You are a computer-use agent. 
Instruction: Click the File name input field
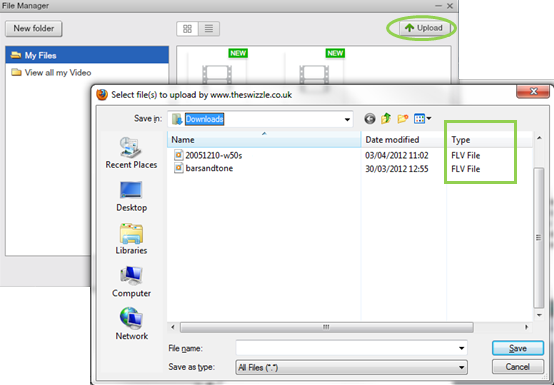351,348
